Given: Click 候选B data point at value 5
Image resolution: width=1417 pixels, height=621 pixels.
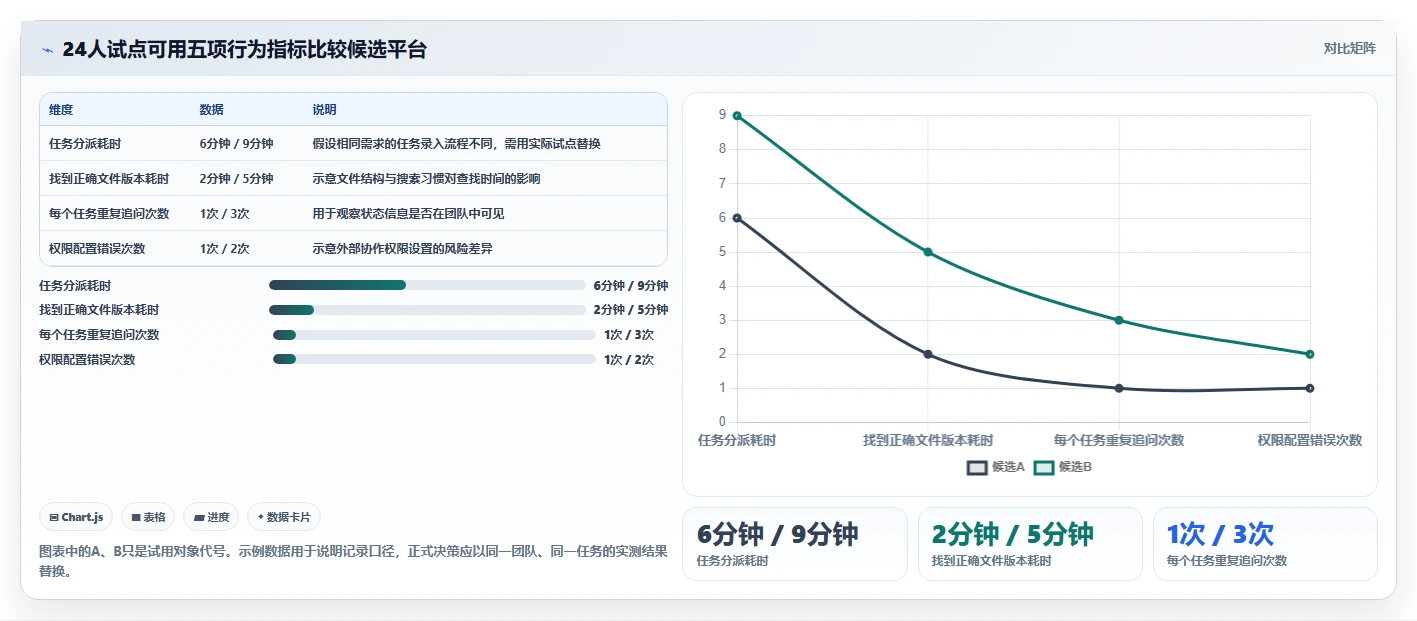Looking at the screenshot, I should coord(928,252).
